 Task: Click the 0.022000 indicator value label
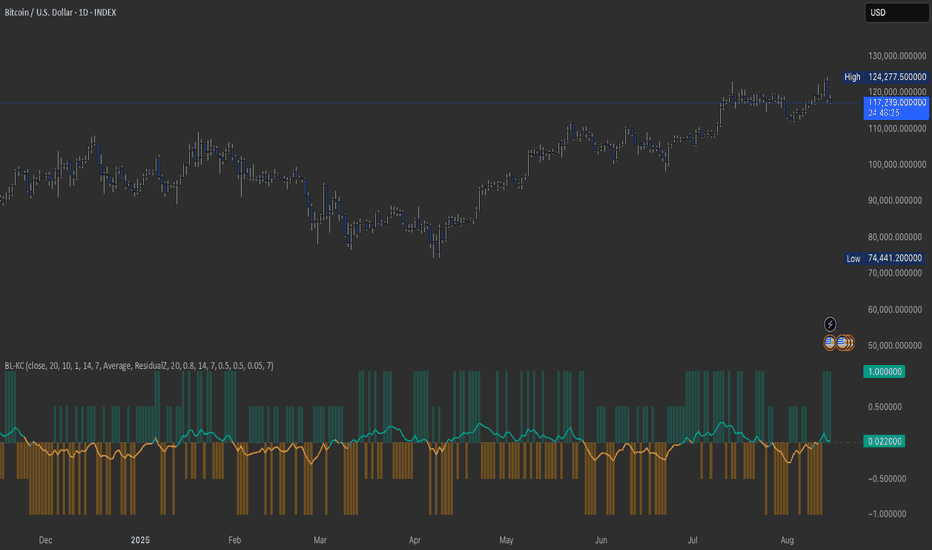[884, 441]
